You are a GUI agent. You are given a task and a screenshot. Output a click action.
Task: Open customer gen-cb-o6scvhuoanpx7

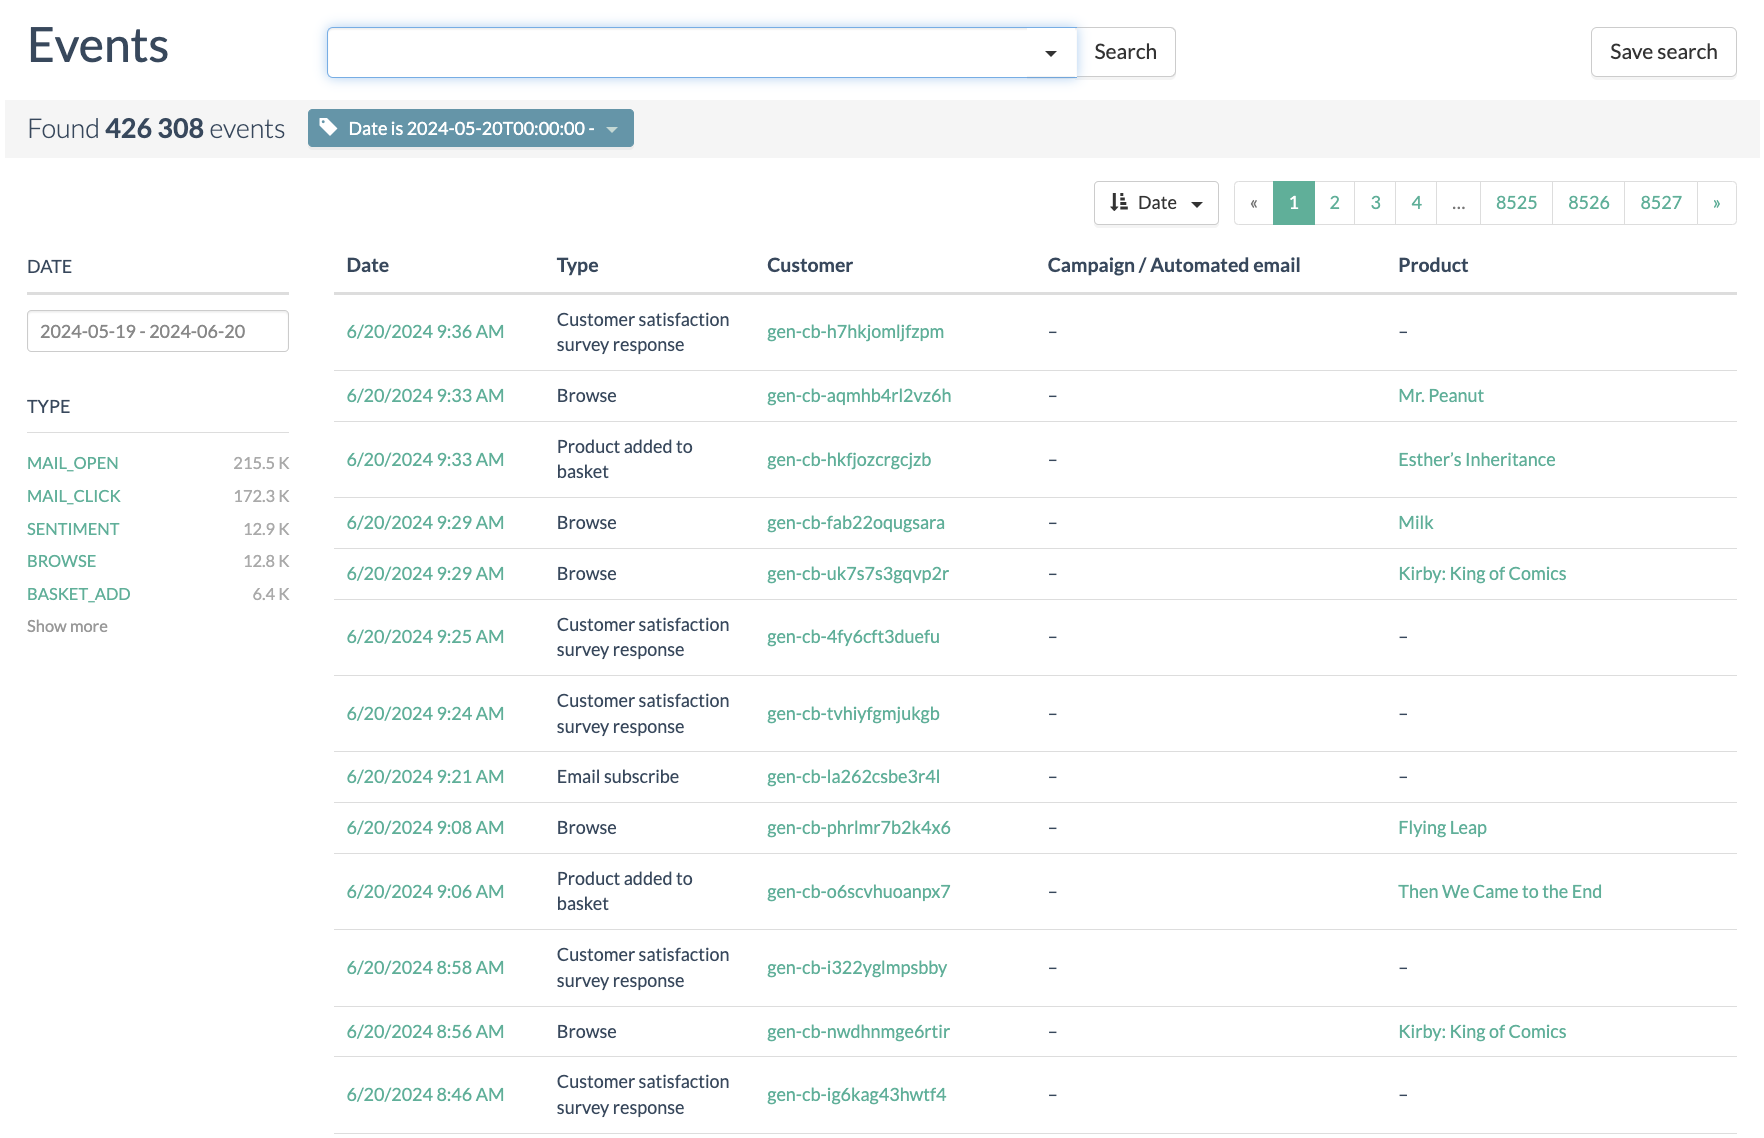pyautogui.click(x=859, y=892)
